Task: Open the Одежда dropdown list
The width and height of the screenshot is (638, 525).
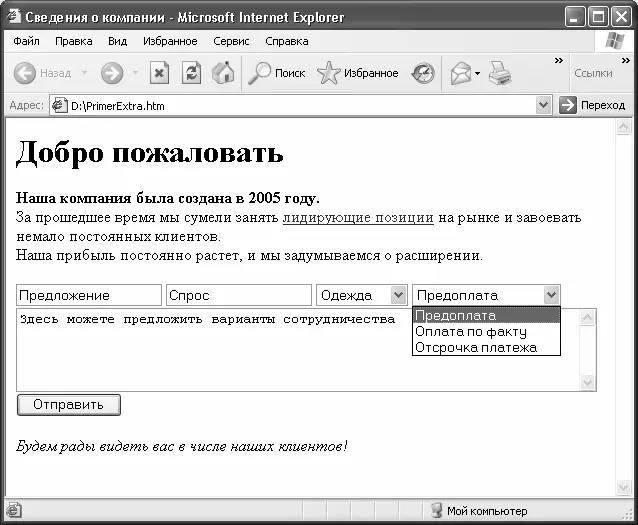Action: [398, 295]
